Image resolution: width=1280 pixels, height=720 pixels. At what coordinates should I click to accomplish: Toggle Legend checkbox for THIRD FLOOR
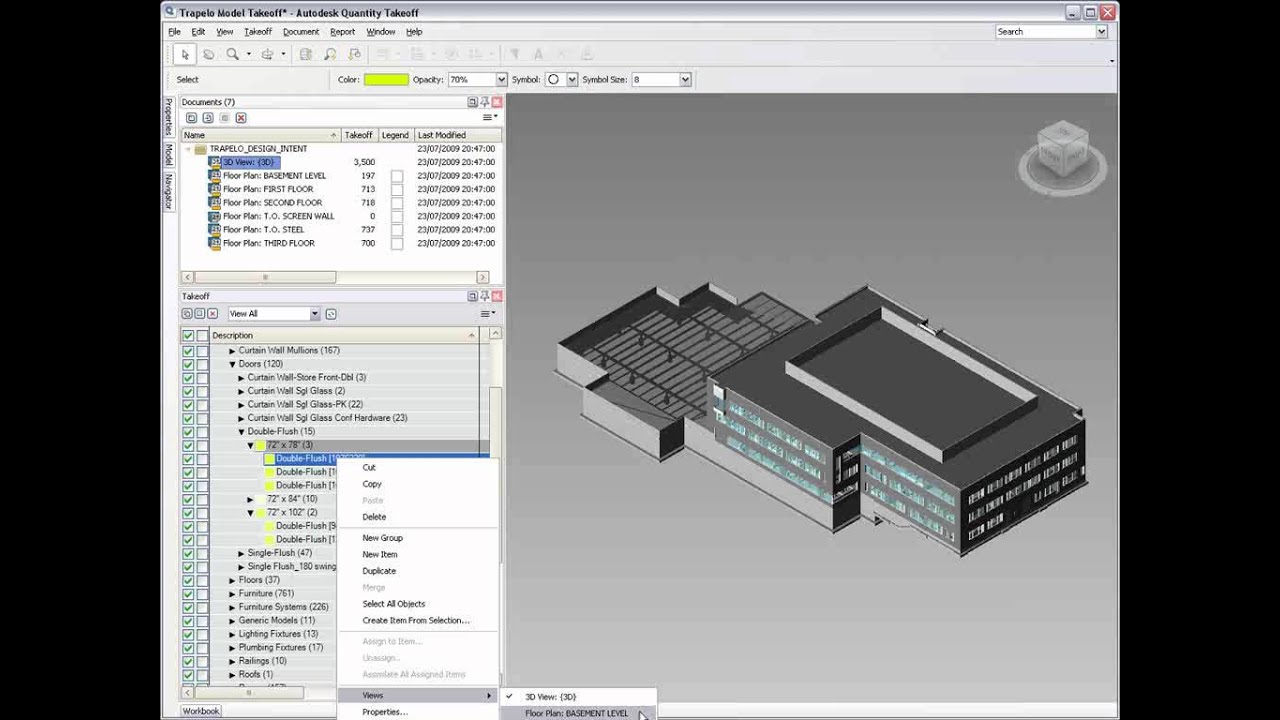pos(397,243)
